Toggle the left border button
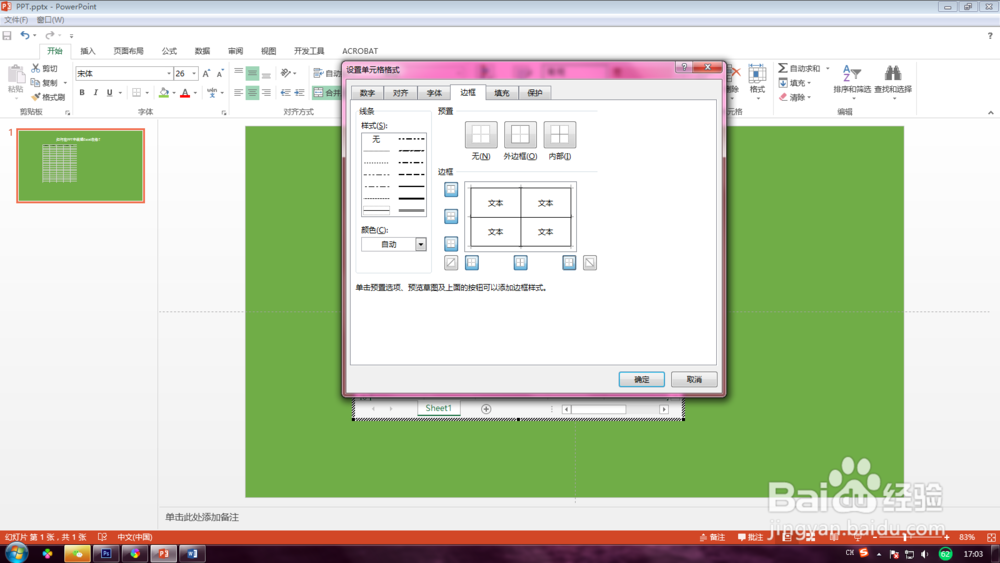This screenshot has height=563, width=1000. pyautogui.click(x=472, y=263)
